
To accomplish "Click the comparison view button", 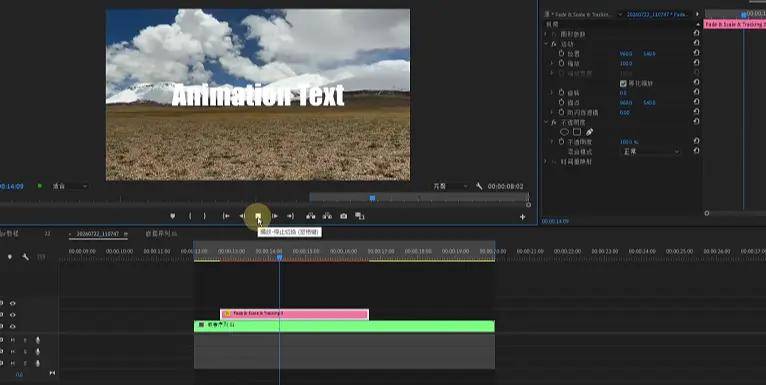I will (x=360, y=216).
